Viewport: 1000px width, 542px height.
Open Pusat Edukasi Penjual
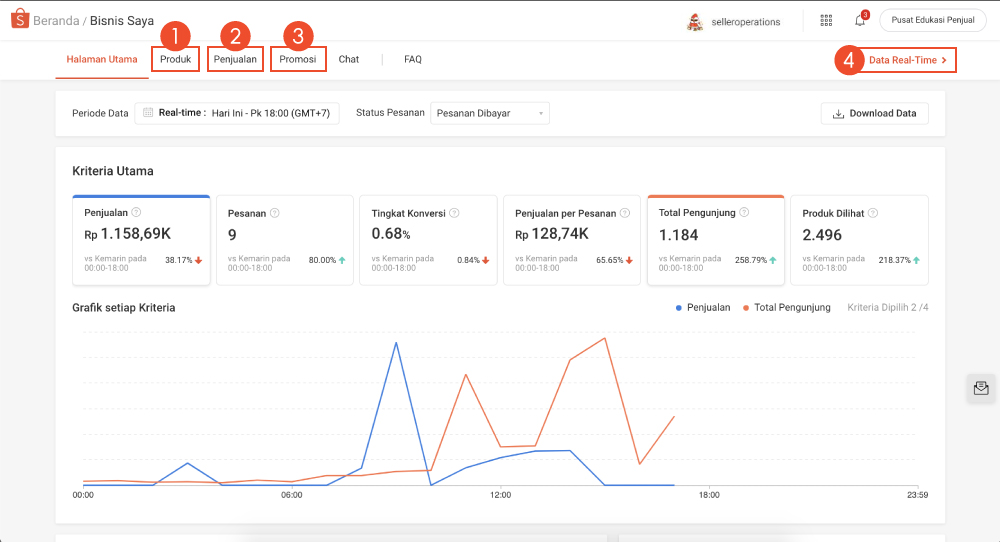932,20
